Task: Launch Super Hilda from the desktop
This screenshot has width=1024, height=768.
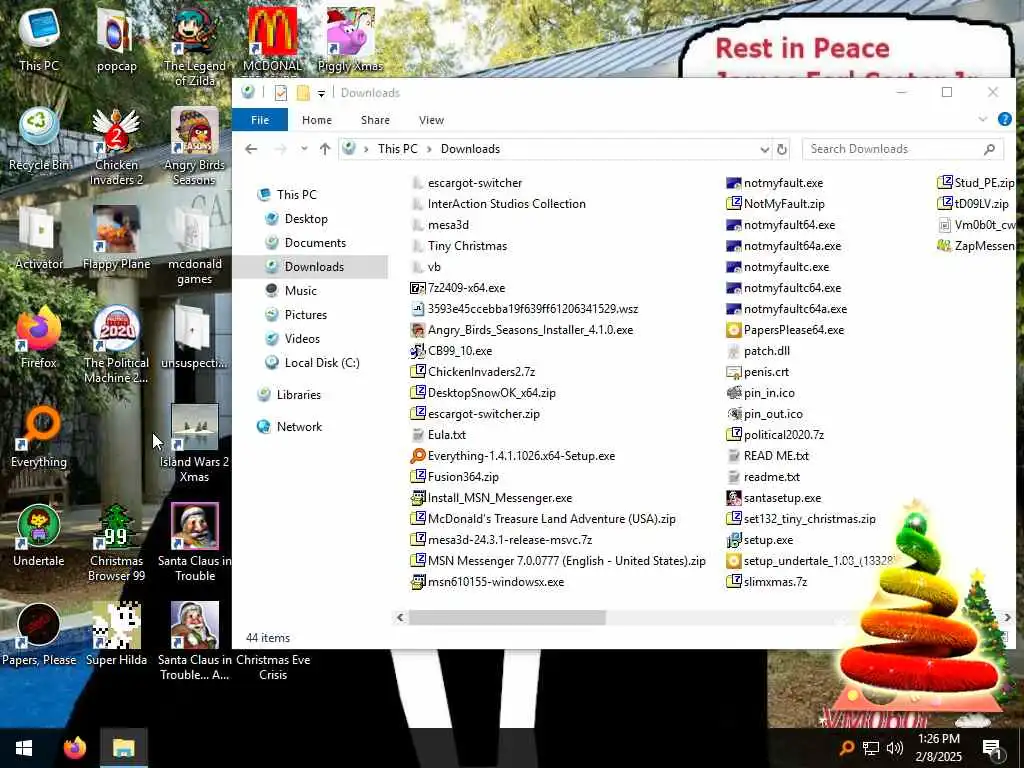Action: tap(116, 635)
